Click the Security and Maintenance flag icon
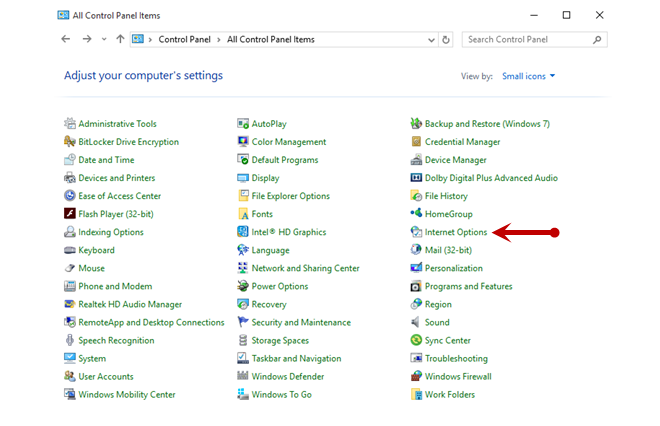 coord(243,322)
